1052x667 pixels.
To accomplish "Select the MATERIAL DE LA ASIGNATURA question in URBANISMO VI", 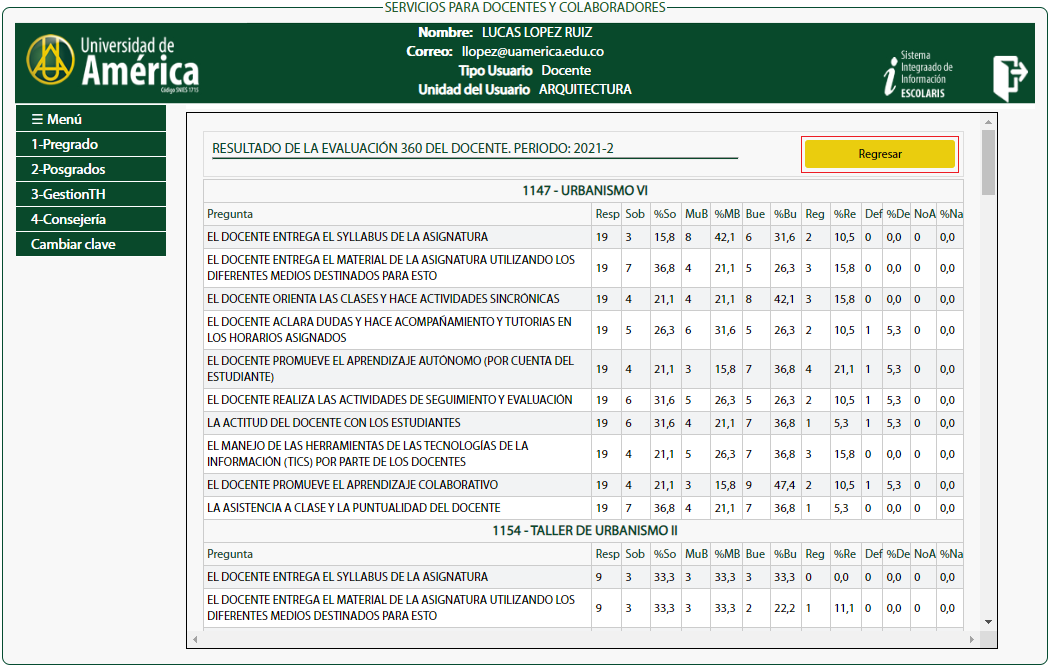I will tap(391, 268).
